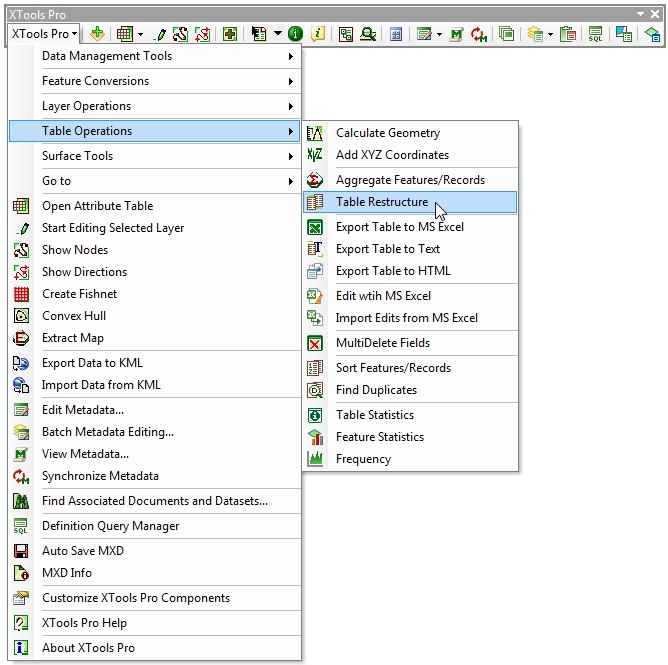The width and height of the screenshot is (668, 665).
Task: Open toolbar options arrow in title bar
Action: (640, 14)
